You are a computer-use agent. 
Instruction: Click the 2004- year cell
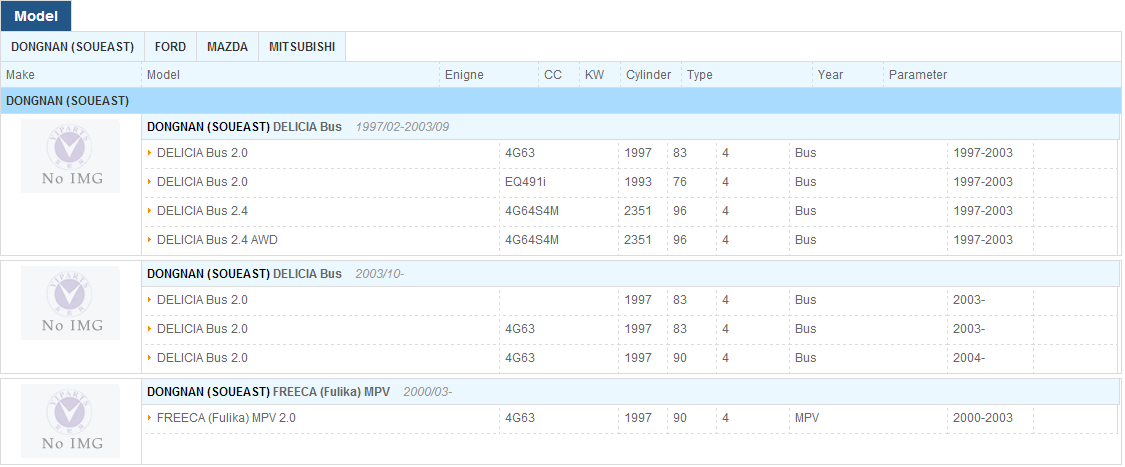[x=969, y=358]
